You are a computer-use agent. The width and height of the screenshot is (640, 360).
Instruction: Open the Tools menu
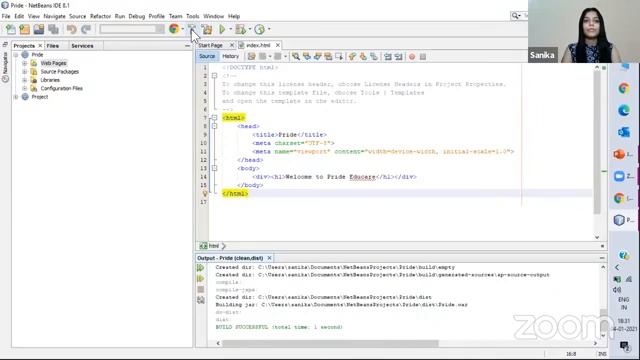193,16
